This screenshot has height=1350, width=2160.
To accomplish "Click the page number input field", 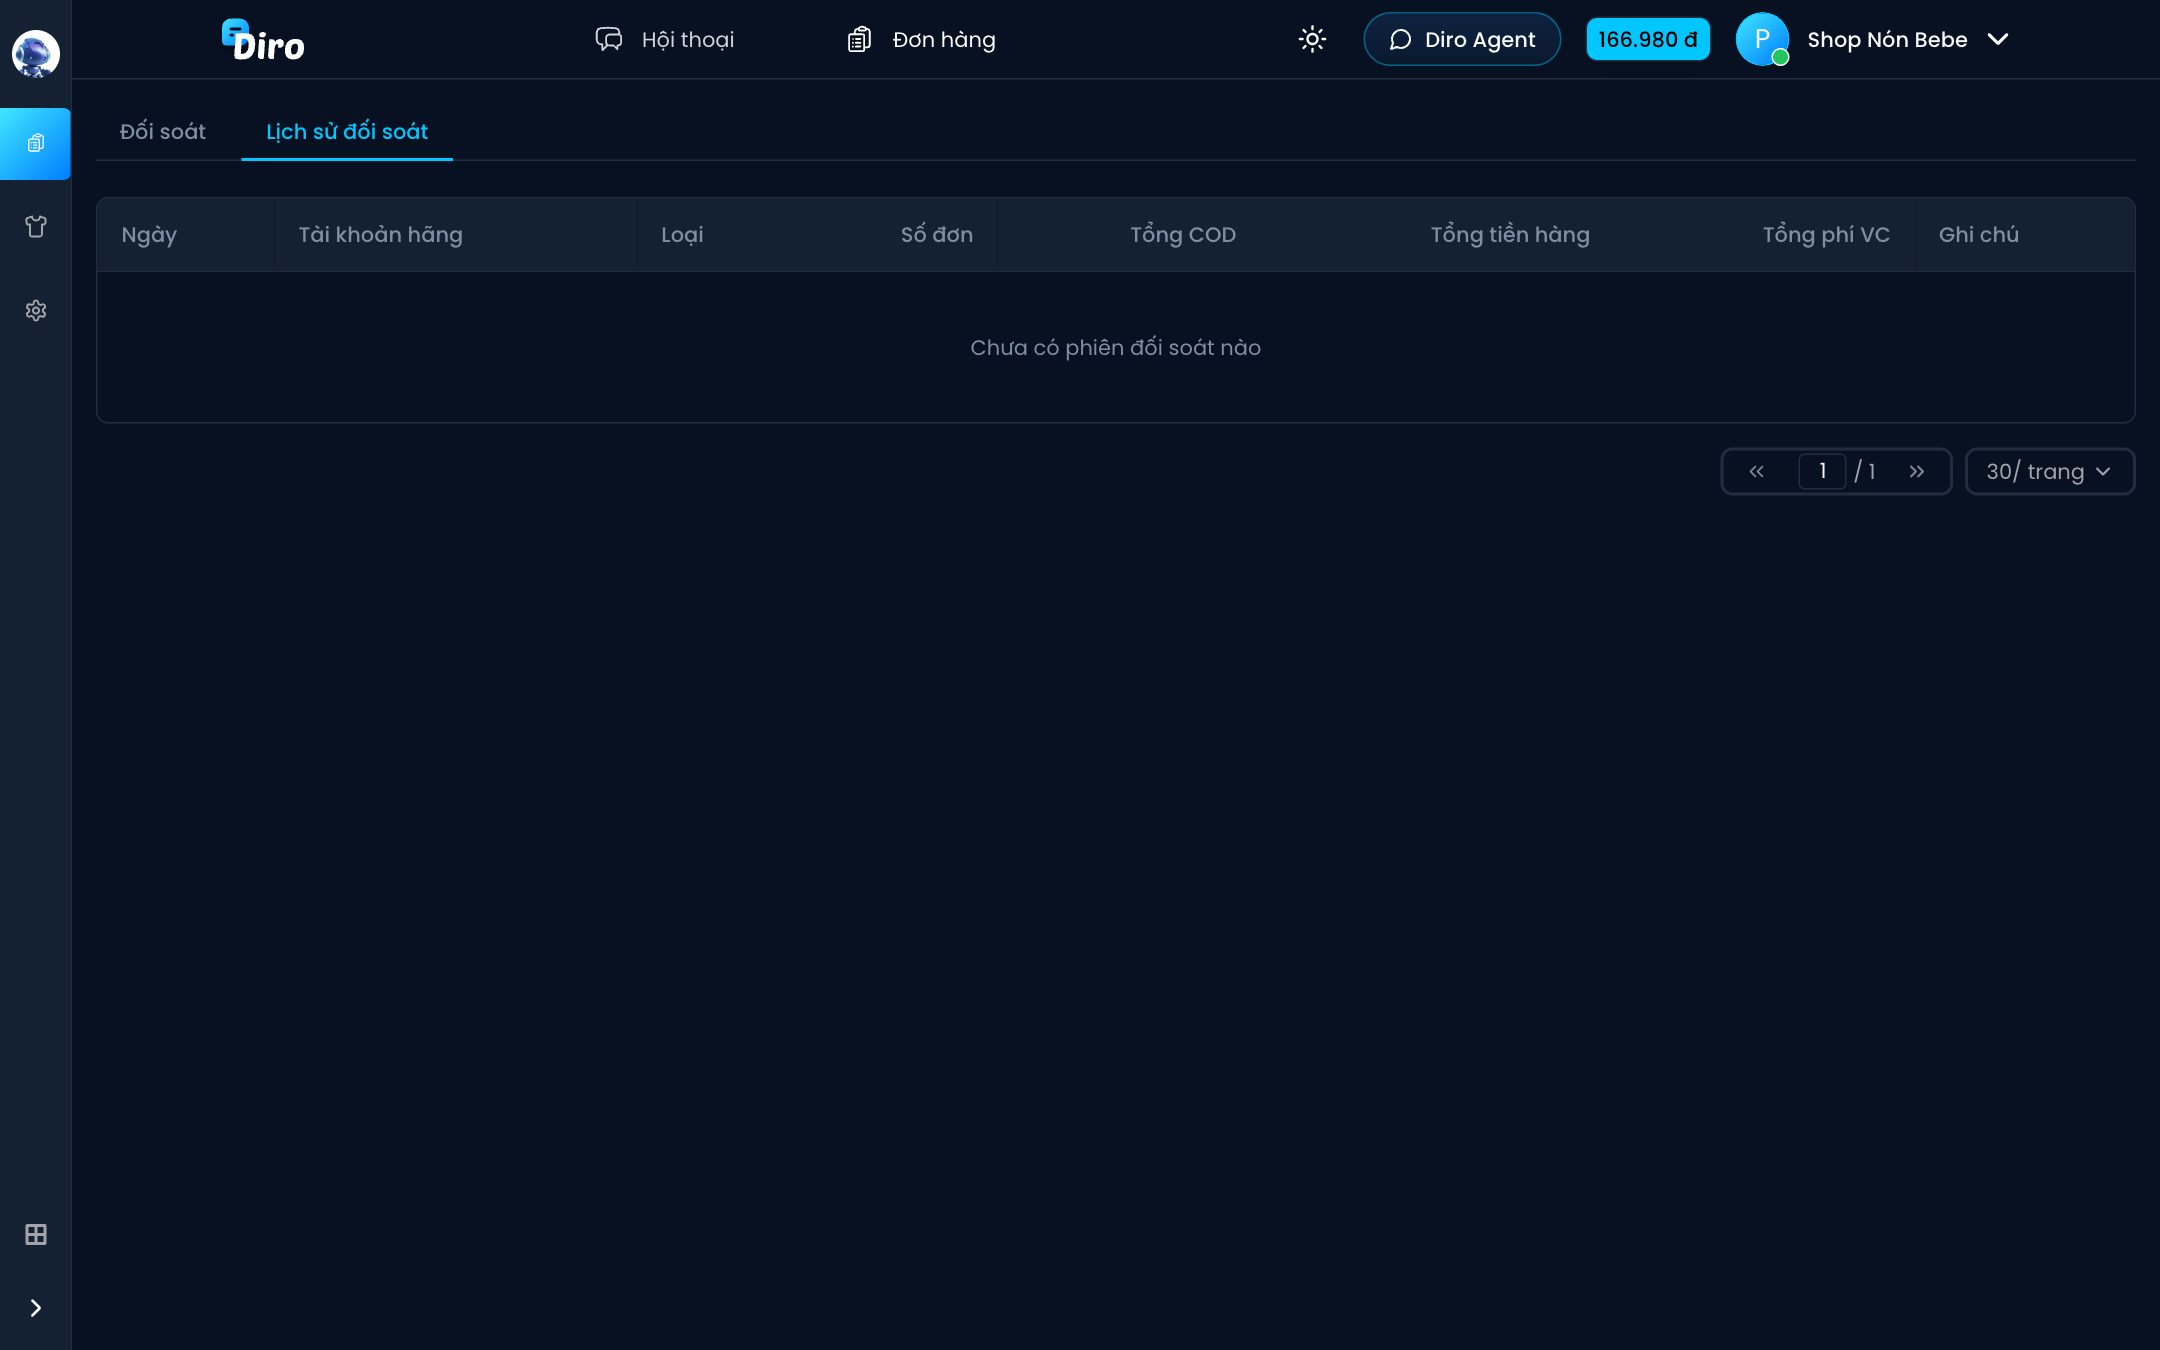I will point(1822,471).
